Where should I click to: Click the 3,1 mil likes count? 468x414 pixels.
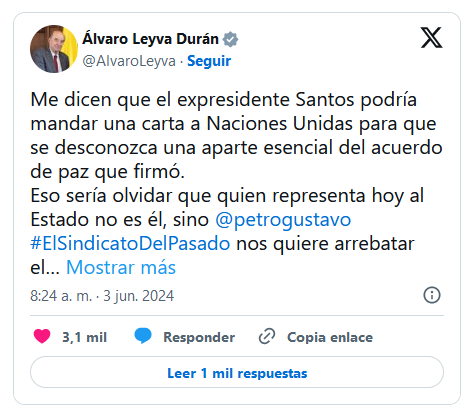(84, 337)
